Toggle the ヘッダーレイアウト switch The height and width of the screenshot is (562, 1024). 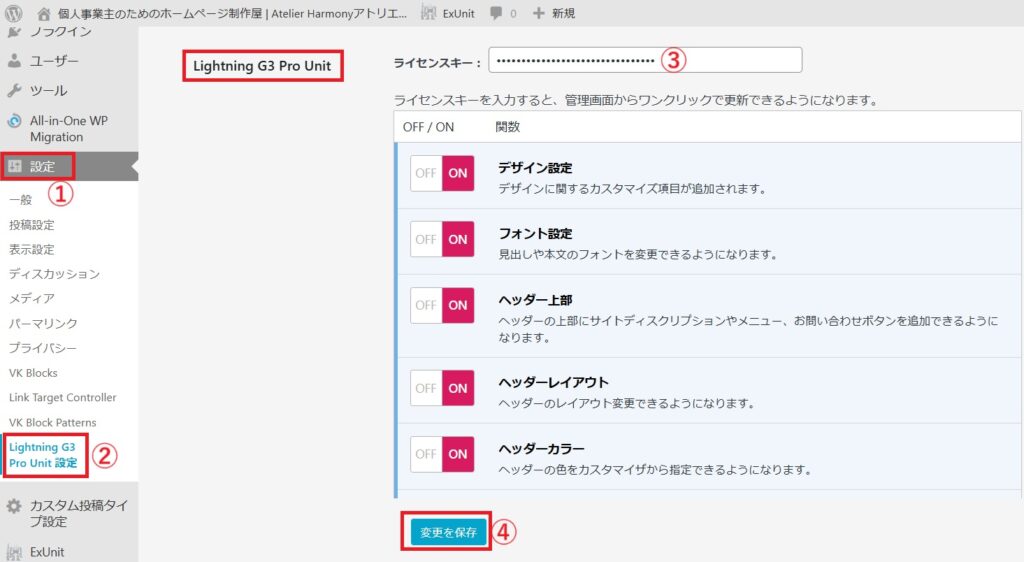click(442, 388)
